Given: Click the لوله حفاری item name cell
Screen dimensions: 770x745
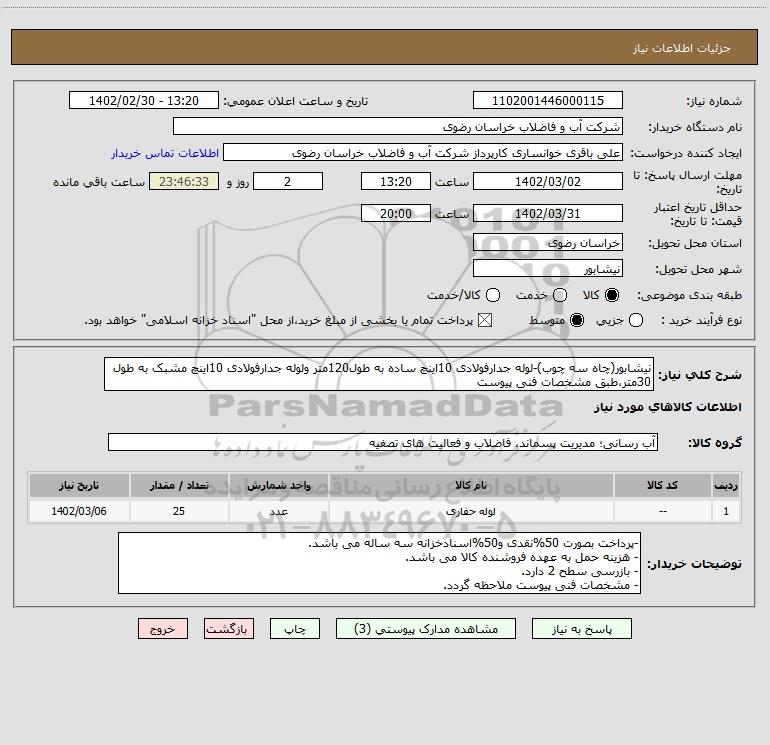Looking at the screenshot, I should [x=471, y=511].
